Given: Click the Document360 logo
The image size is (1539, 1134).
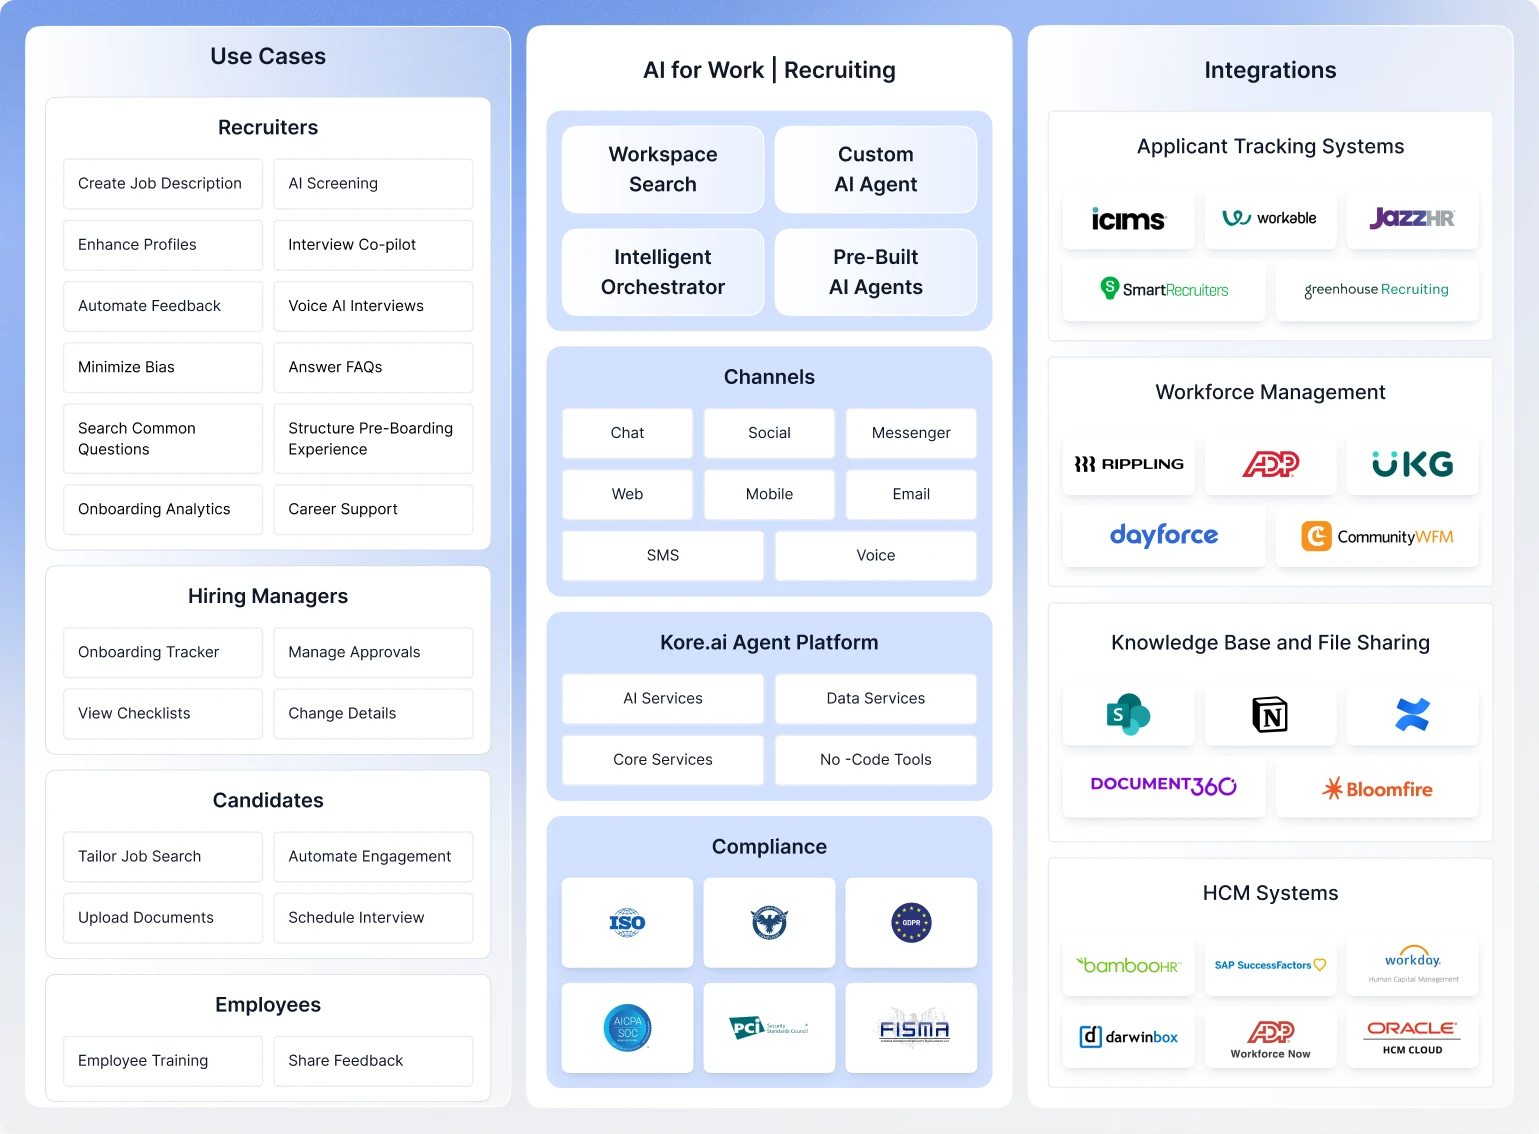Looking at the screenshot, I should 1164,787.
